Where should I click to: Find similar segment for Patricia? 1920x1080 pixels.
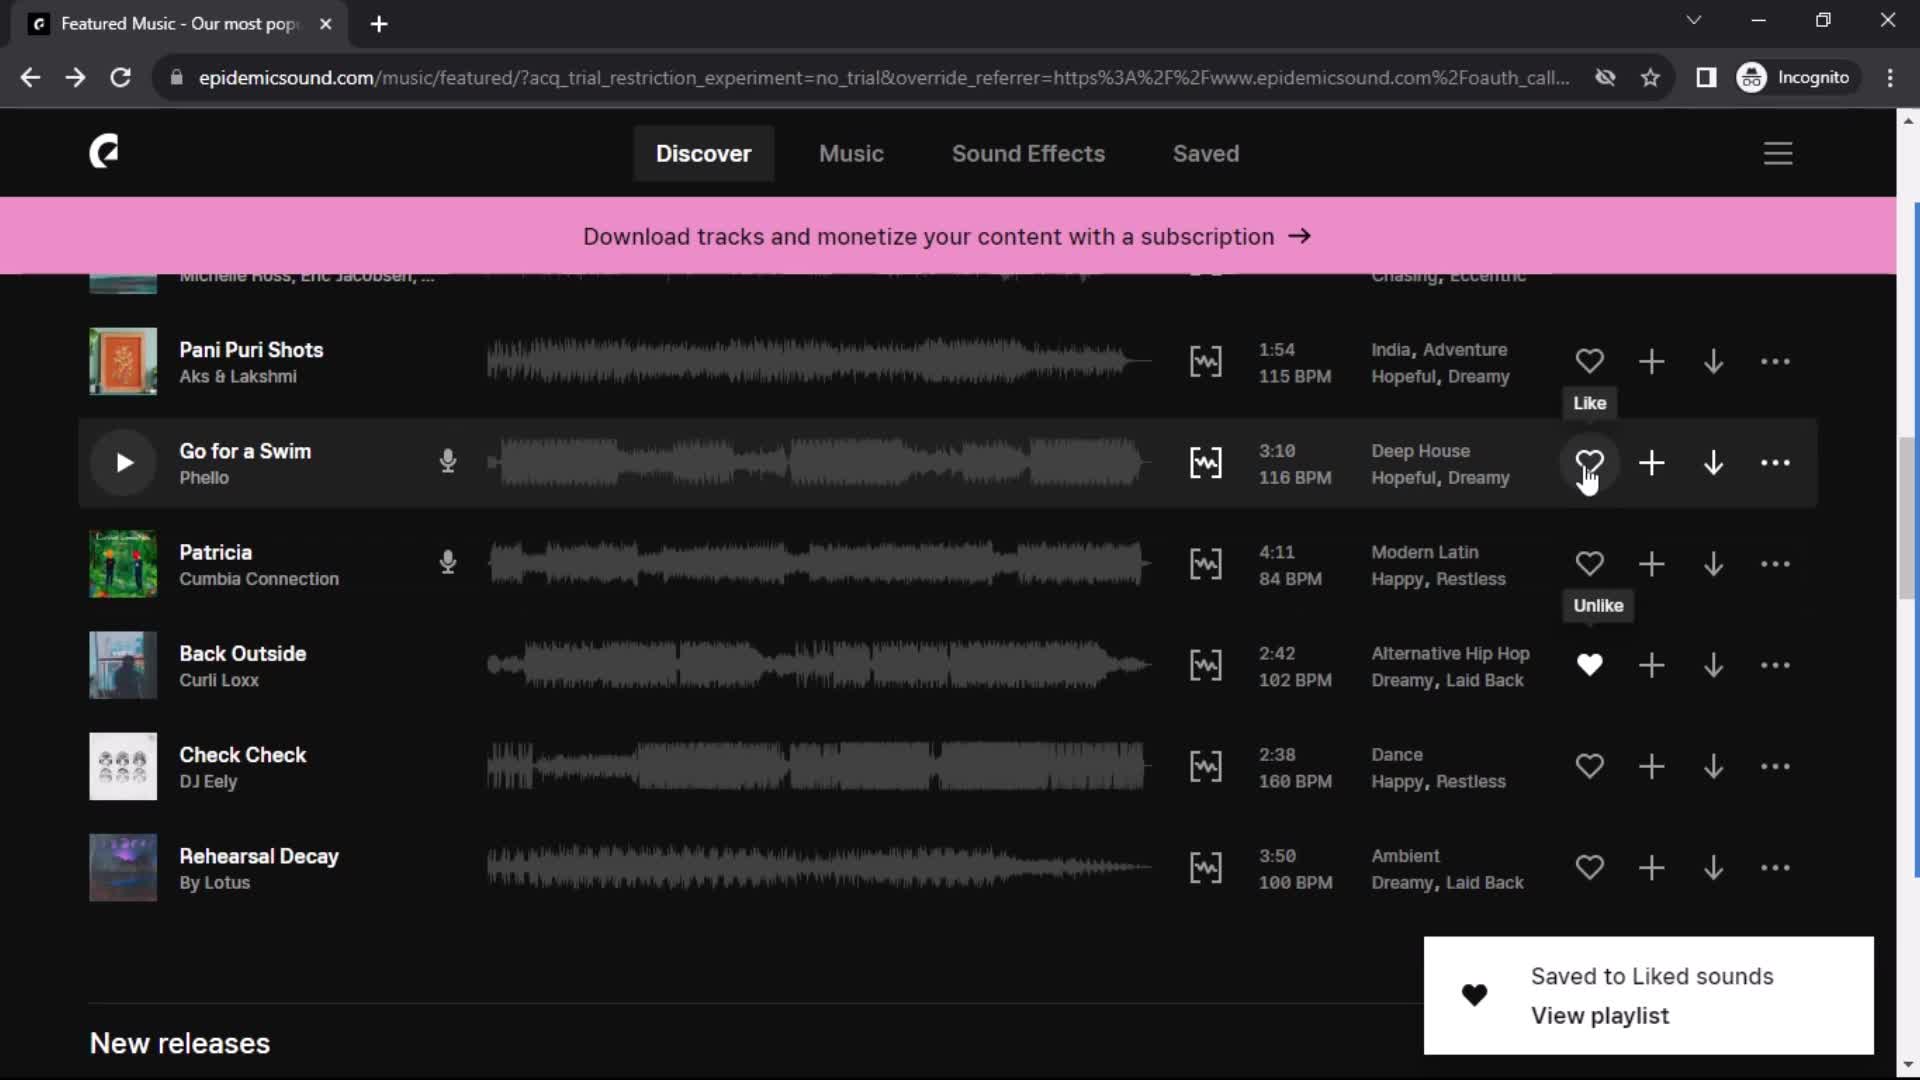[1205, 564]
